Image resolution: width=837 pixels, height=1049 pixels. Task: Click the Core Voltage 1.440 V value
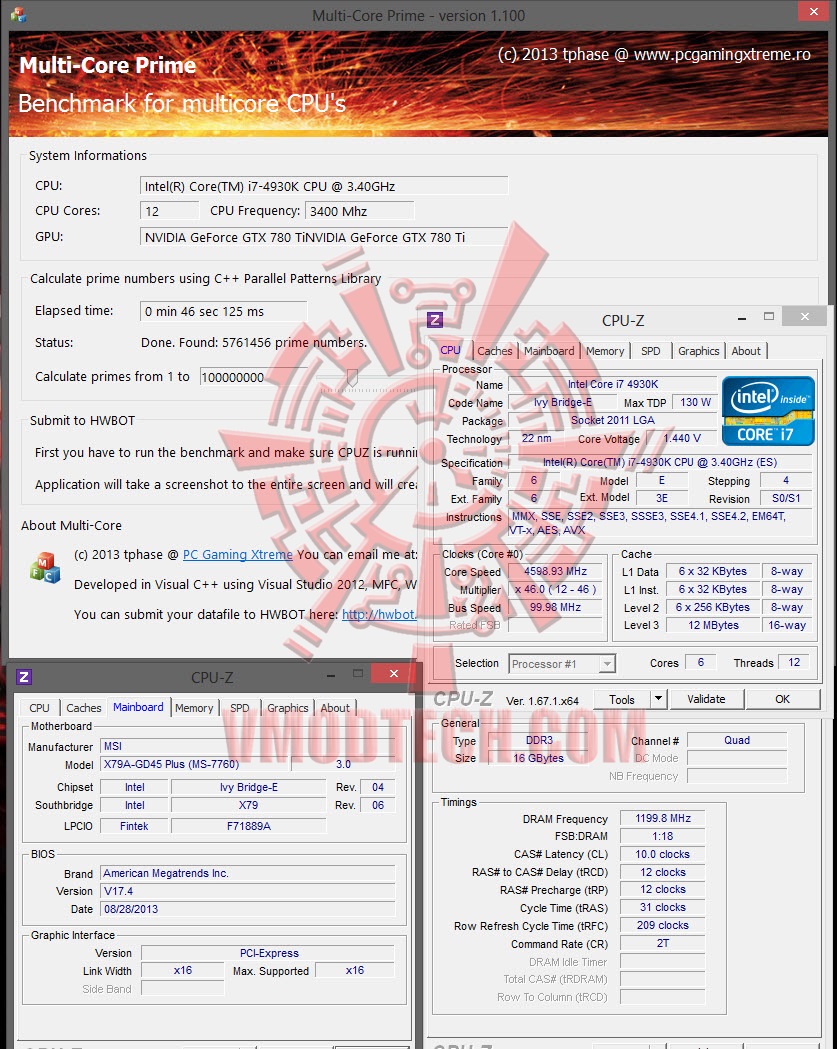pyautogui.click(x=682, y=438)
